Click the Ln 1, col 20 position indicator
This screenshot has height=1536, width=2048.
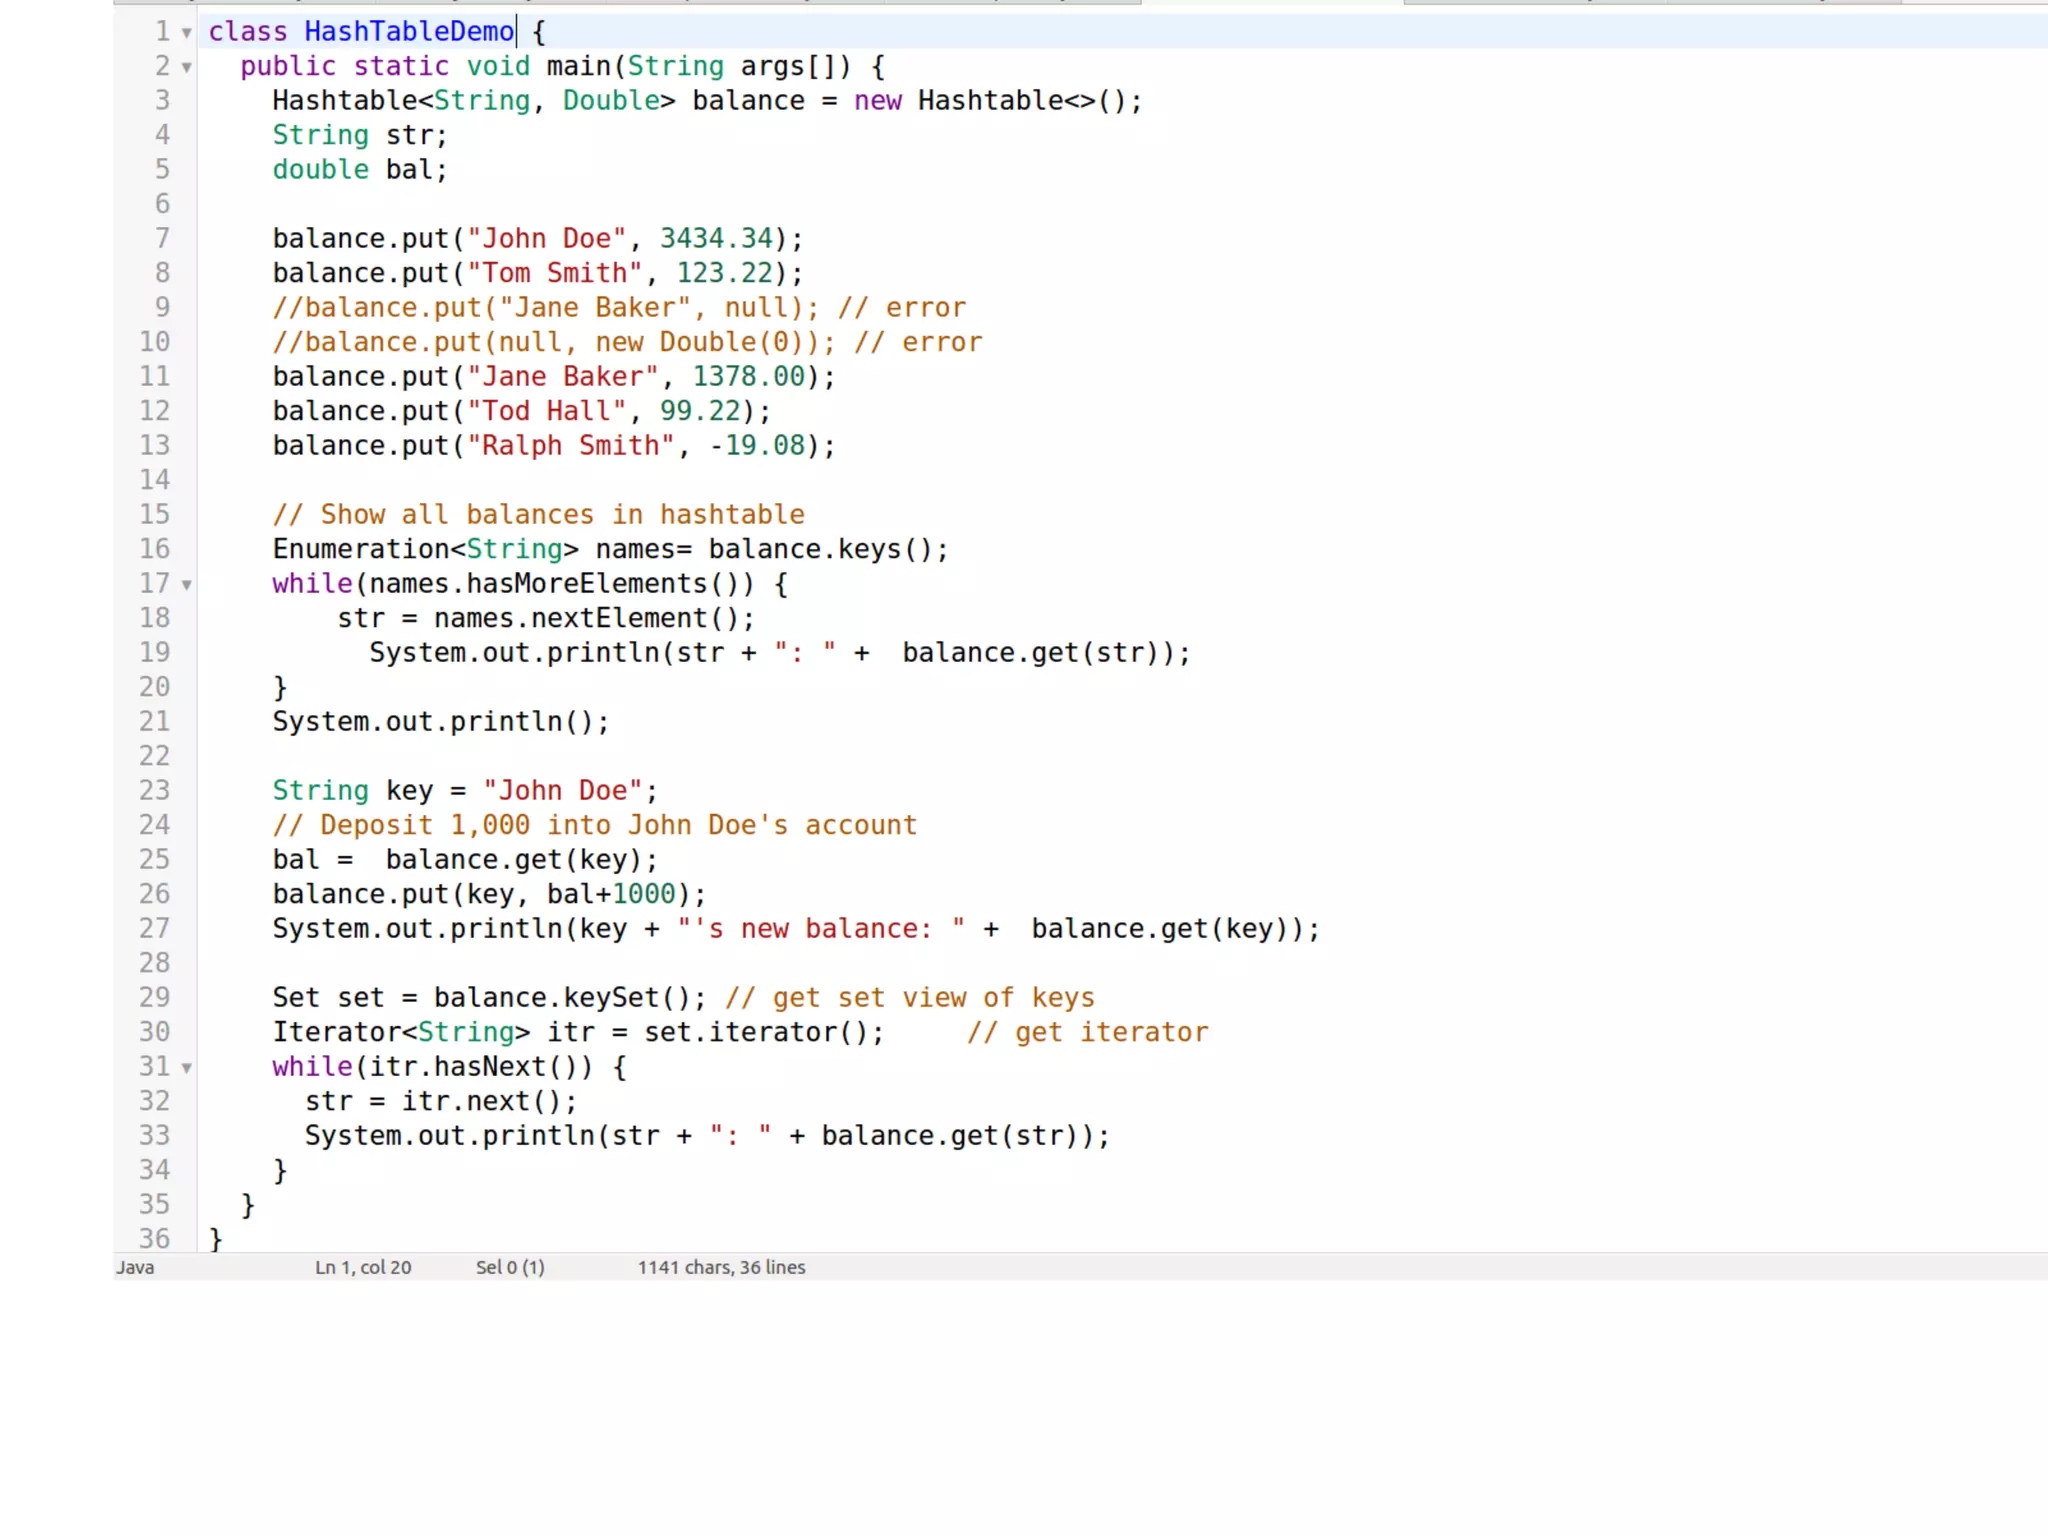(363, 1267)
